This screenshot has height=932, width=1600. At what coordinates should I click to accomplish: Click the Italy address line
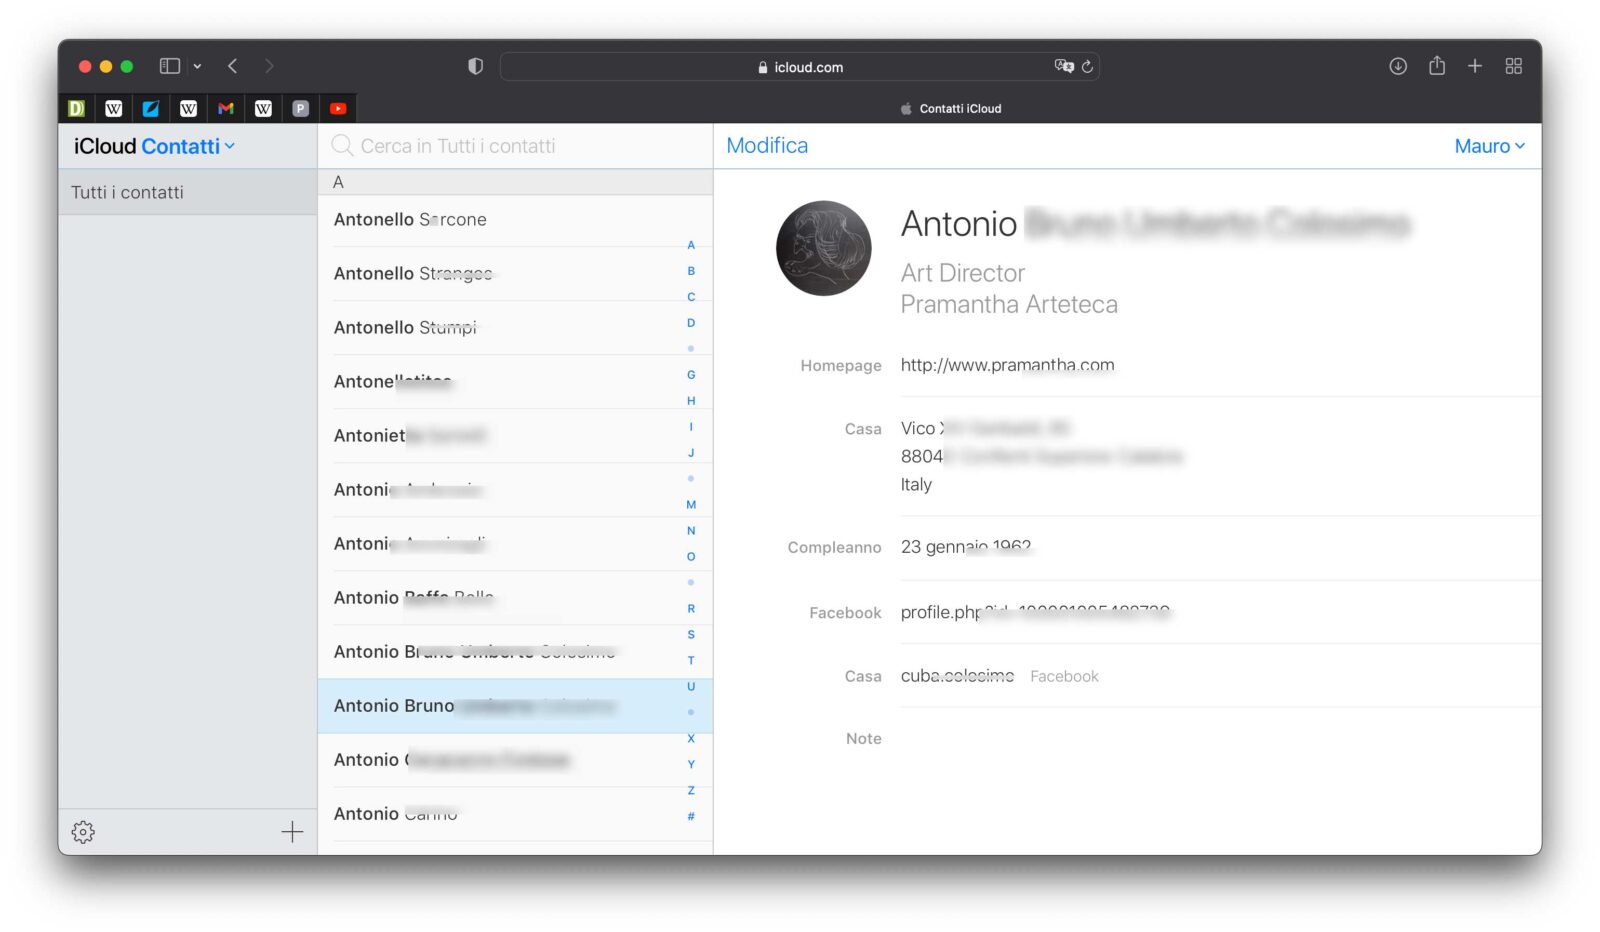pyautogui.click(x=916, y=484)
